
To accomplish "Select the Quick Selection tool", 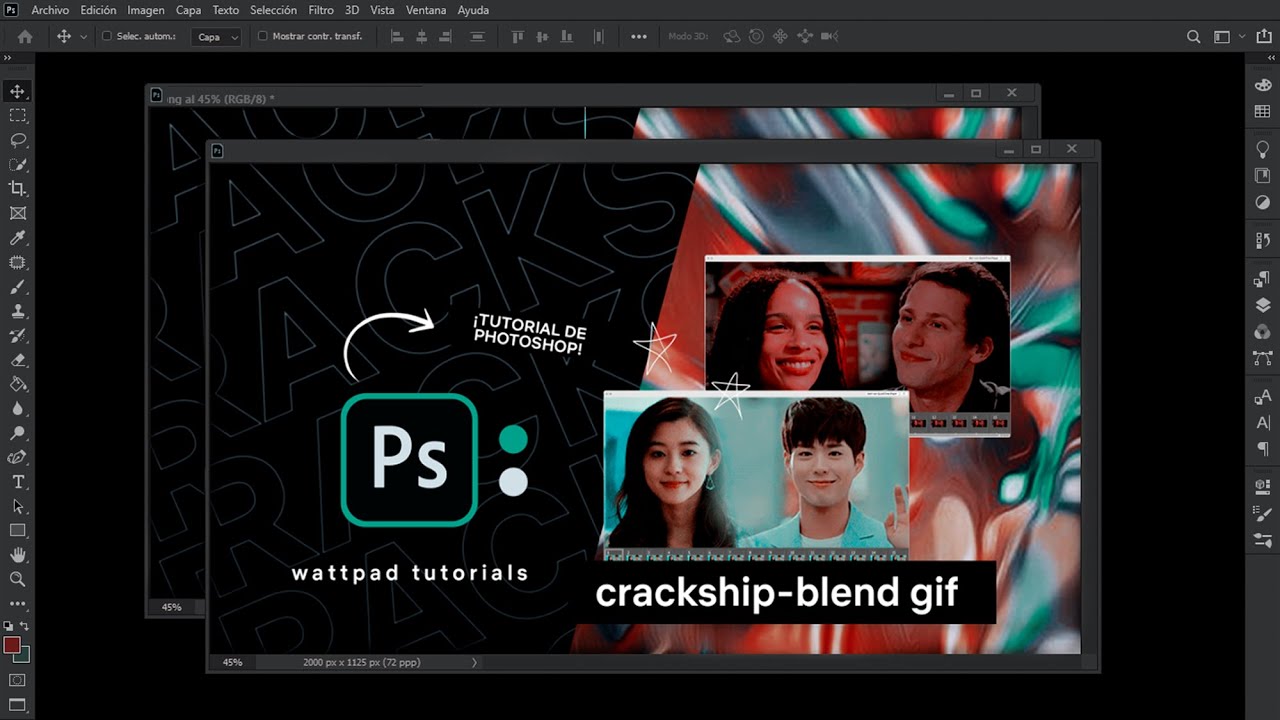I will (x=18, y=164).
